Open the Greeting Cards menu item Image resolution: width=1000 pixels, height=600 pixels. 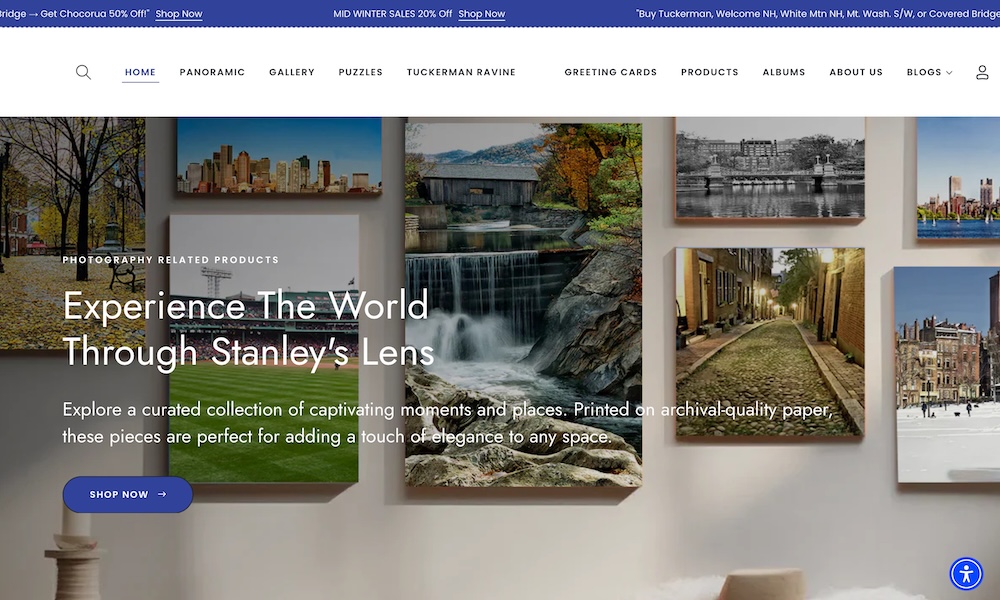(610, 72)
